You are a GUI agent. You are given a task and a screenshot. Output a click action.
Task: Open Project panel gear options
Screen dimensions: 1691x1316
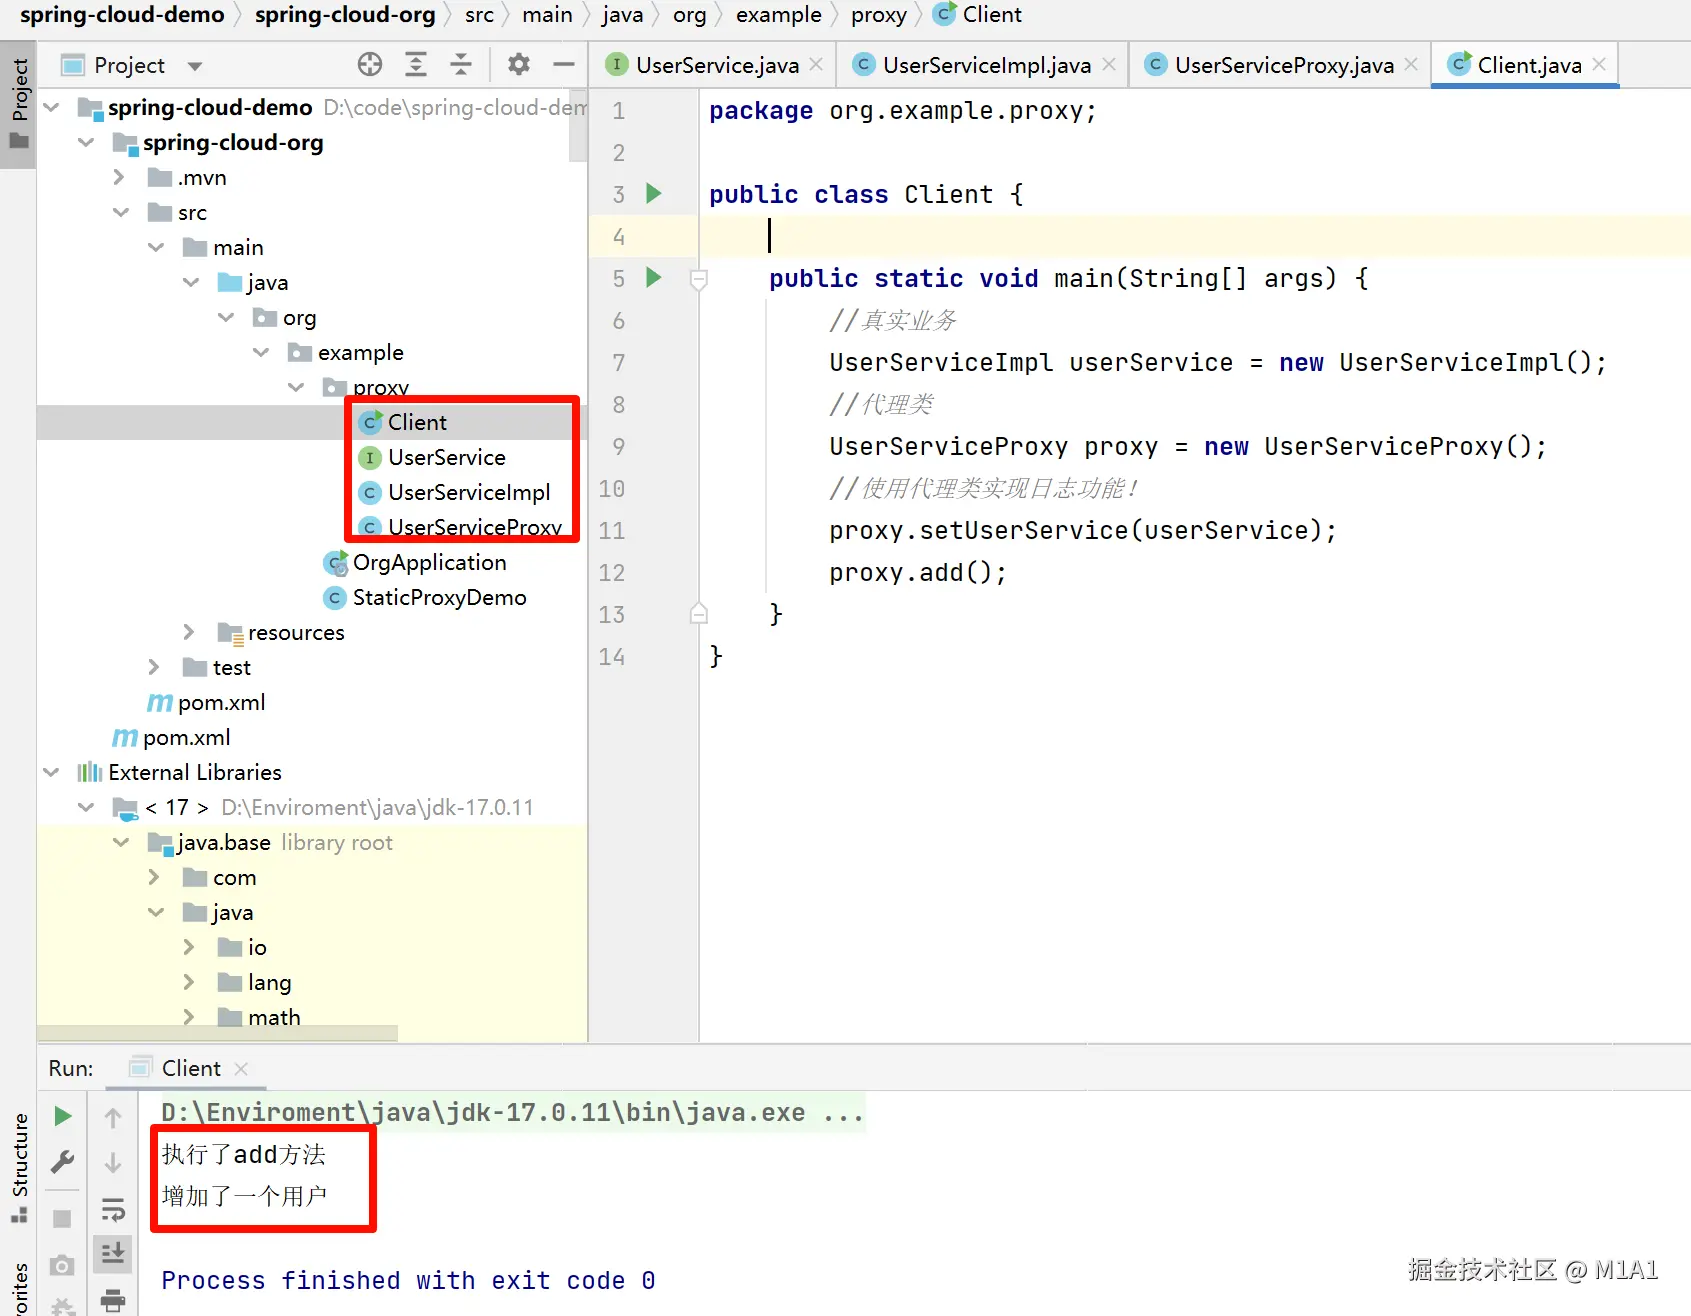[518, 65]
